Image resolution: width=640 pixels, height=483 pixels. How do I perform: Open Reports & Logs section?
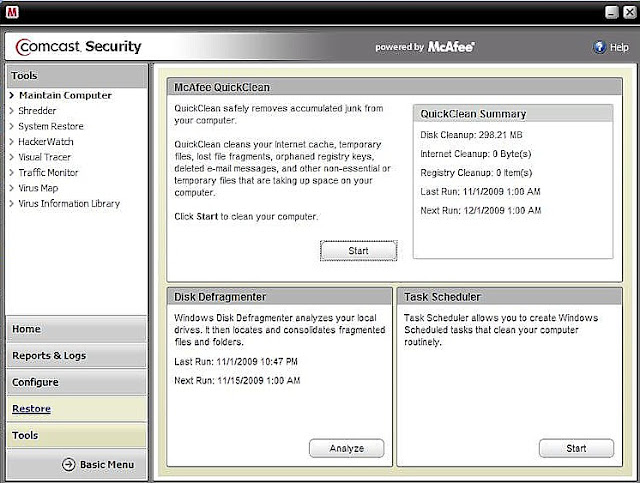[76, 356]
